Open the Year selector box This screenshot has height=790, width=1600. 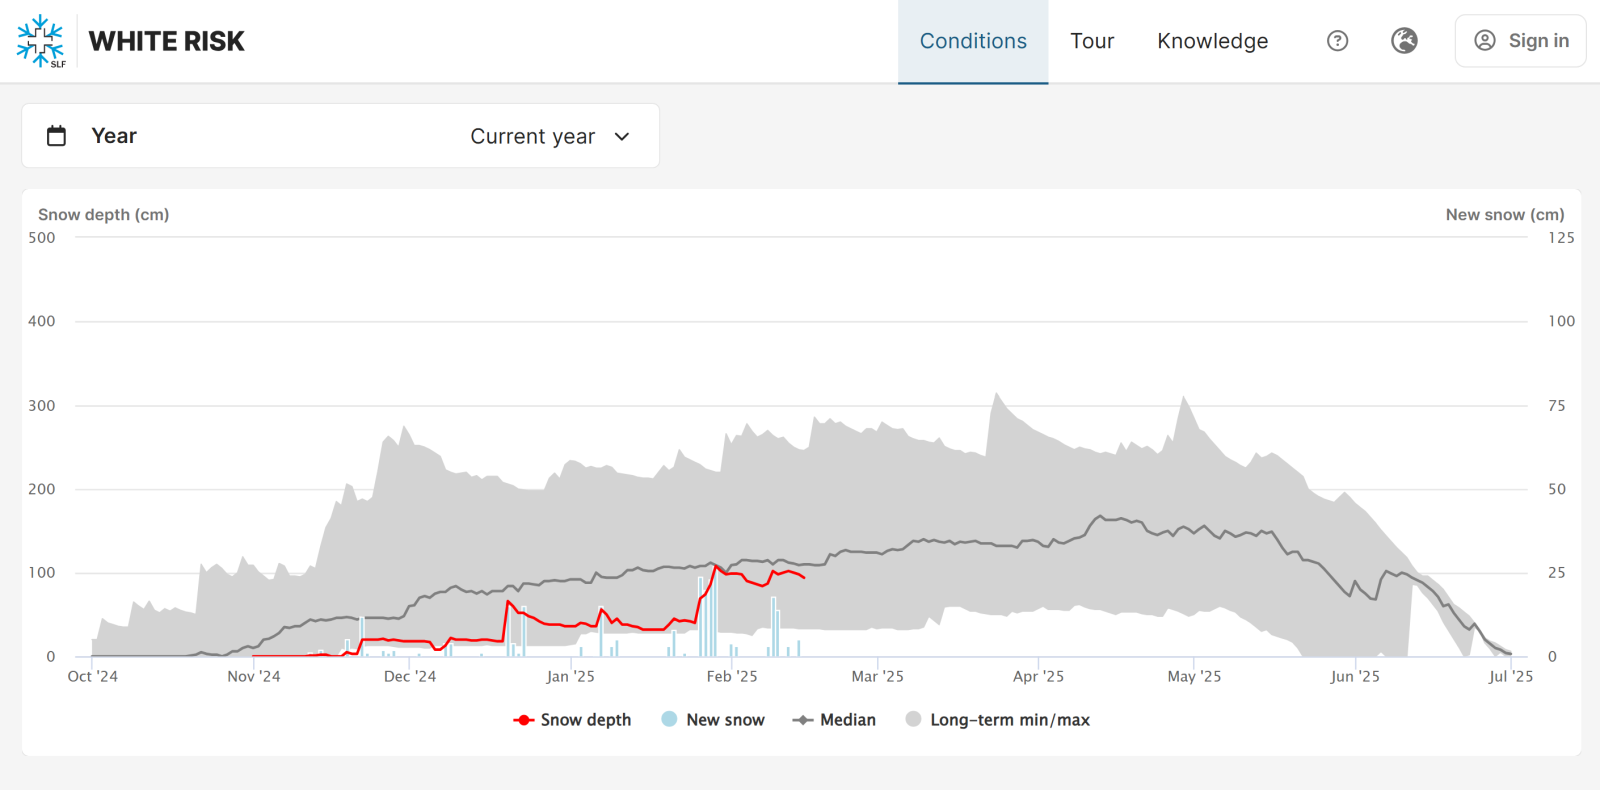340,136
